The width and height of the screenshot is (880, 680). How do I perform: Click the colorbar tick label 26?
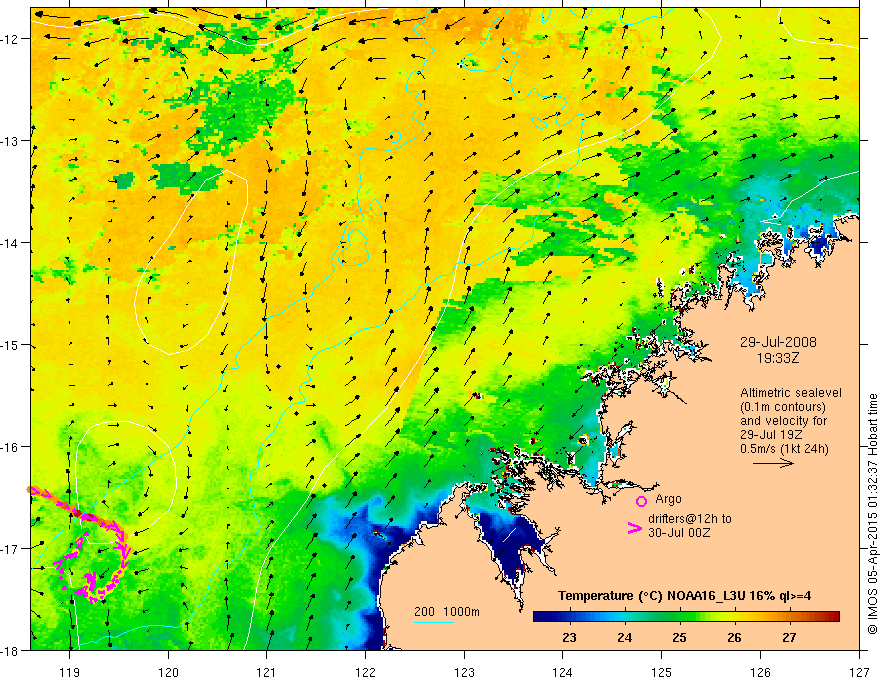point(734,638)
